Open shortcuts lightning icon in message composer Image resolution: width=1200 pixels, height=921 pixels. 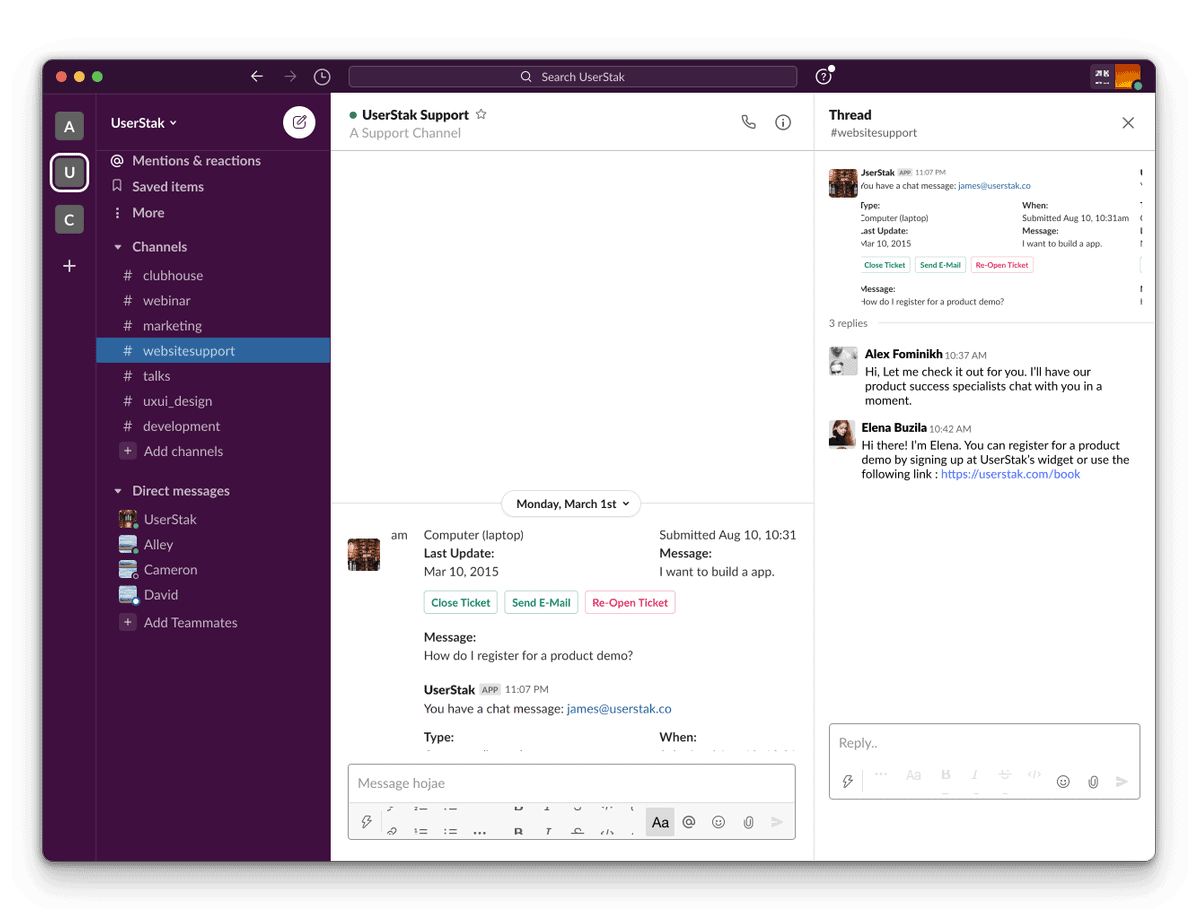[367, 822]
